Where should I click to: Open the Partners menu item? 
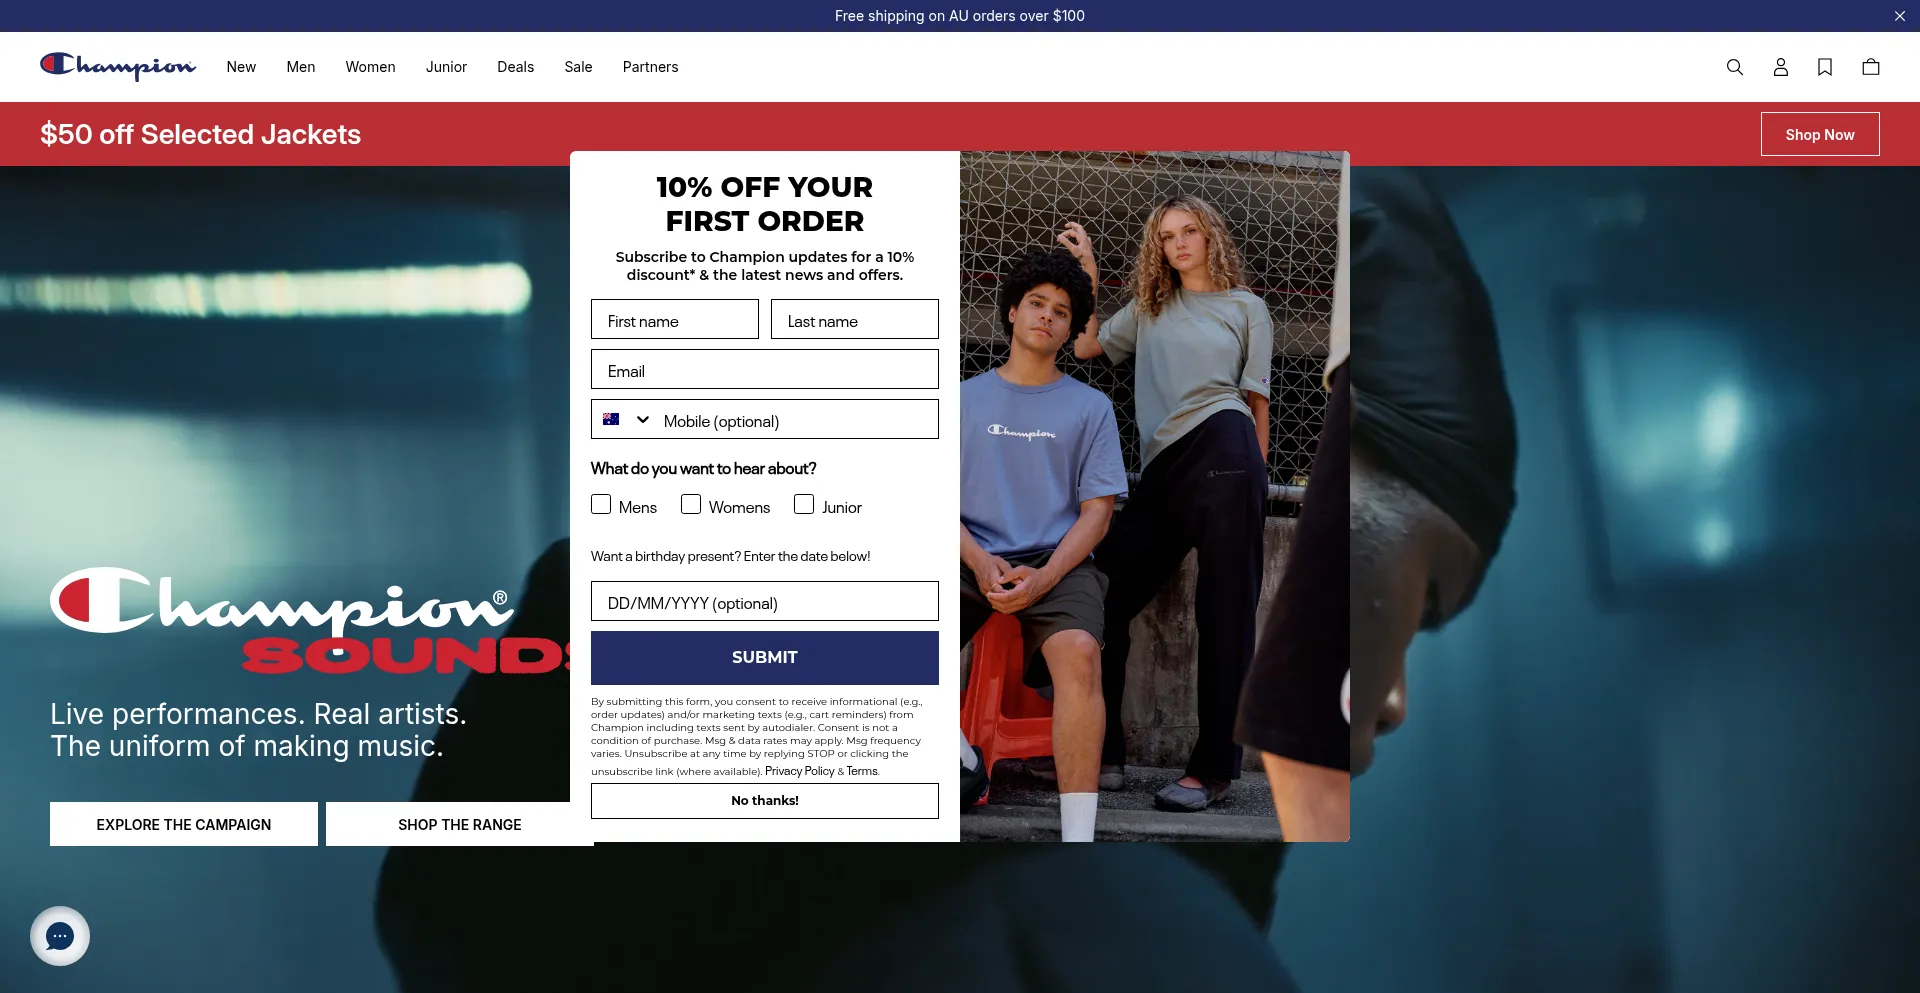[651, 67]
